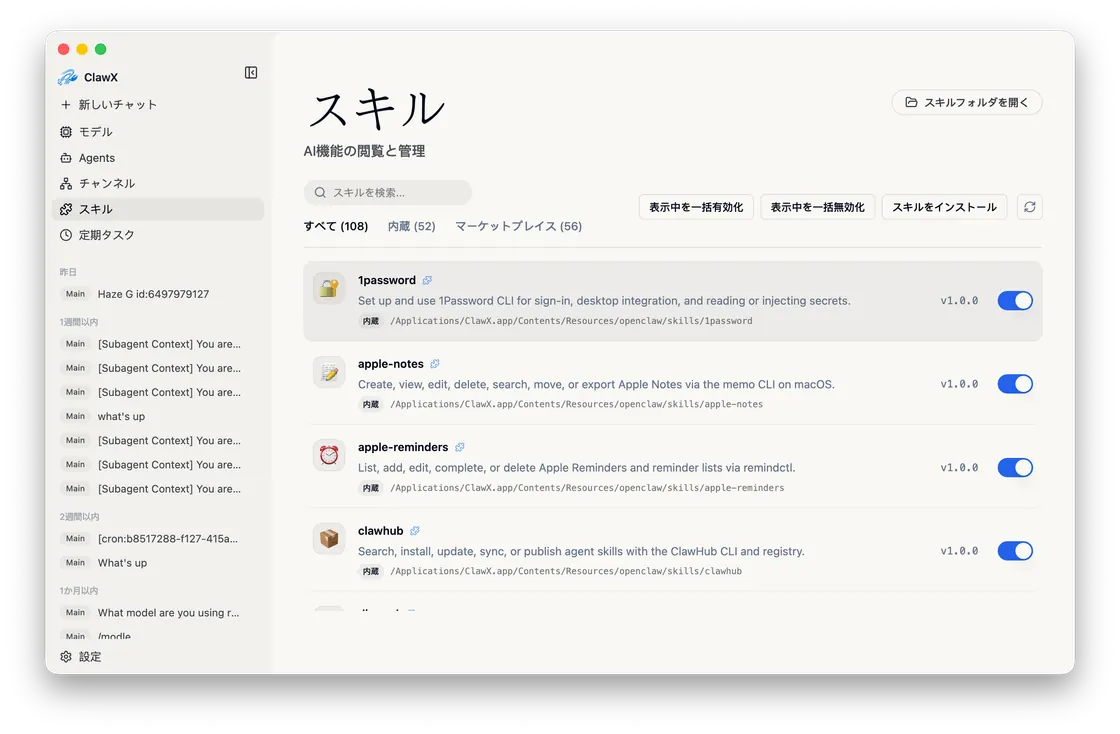Refresh the skills list with refresh icon
1120x734 pixels.
coord(1029,207)
